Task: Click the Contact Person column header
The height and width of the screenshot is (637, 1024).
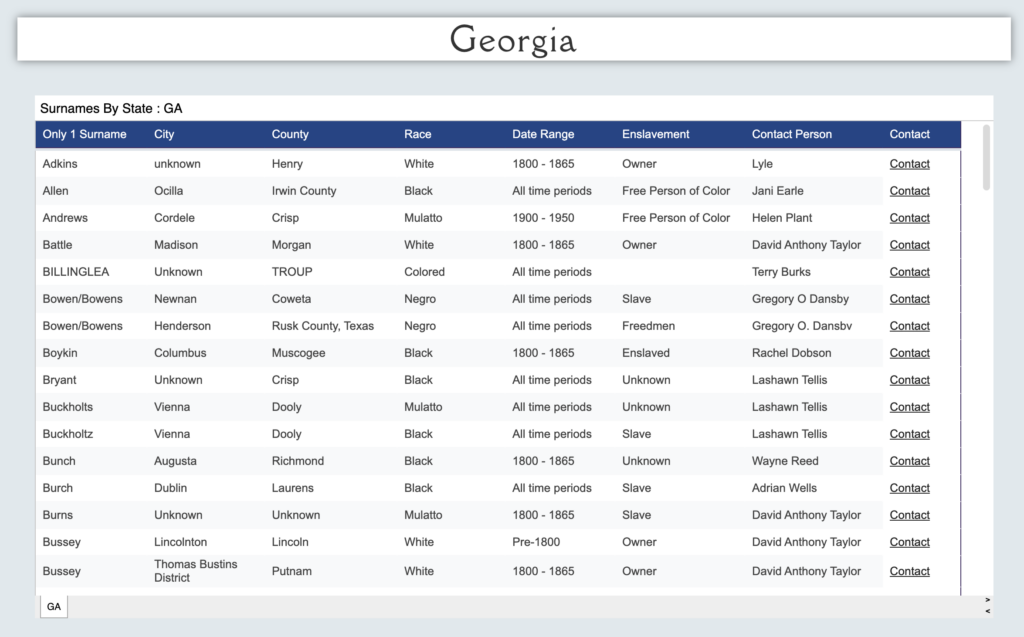Action: (792, 134)
